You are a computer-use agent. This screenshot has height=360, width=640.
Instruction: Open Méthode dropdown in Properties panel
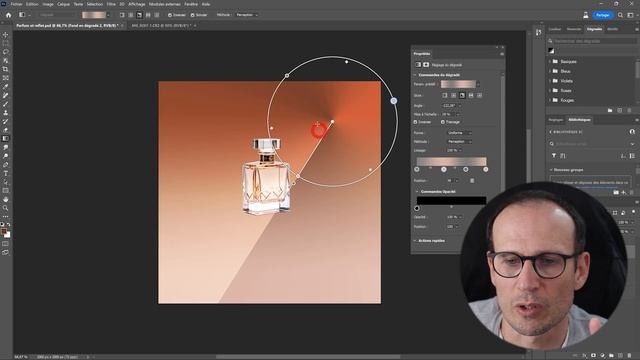460,142
